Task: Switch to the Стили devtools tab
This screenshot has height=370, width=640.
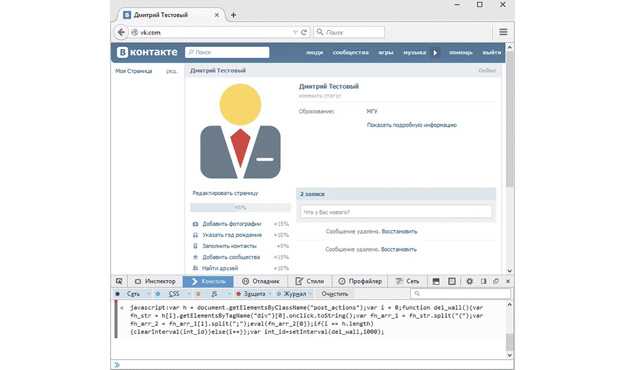Action: (310, 281)
